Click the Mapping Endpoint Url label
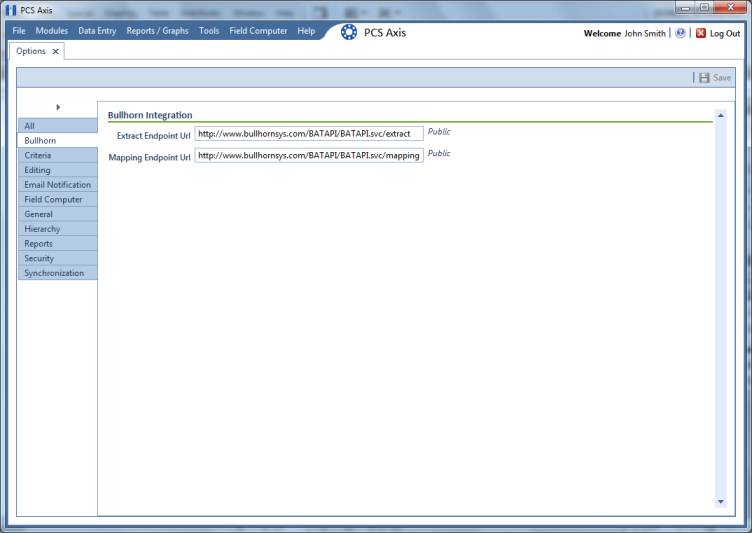This screenshot has height=533, width=752. coord(149,157)
